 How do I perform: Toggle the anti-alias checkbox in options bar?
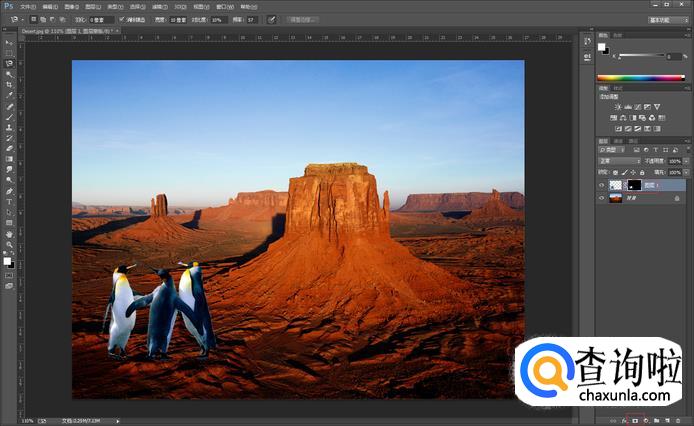click(122, 20)
